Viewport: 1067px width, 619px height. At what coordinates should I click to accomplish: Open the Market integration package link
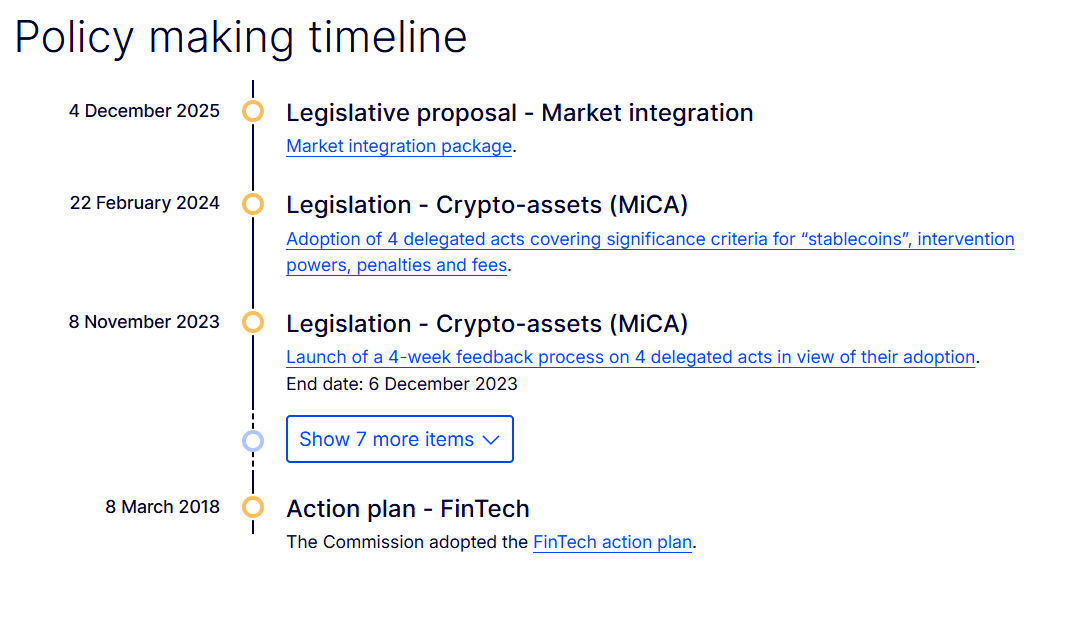[x=399, y=146]
